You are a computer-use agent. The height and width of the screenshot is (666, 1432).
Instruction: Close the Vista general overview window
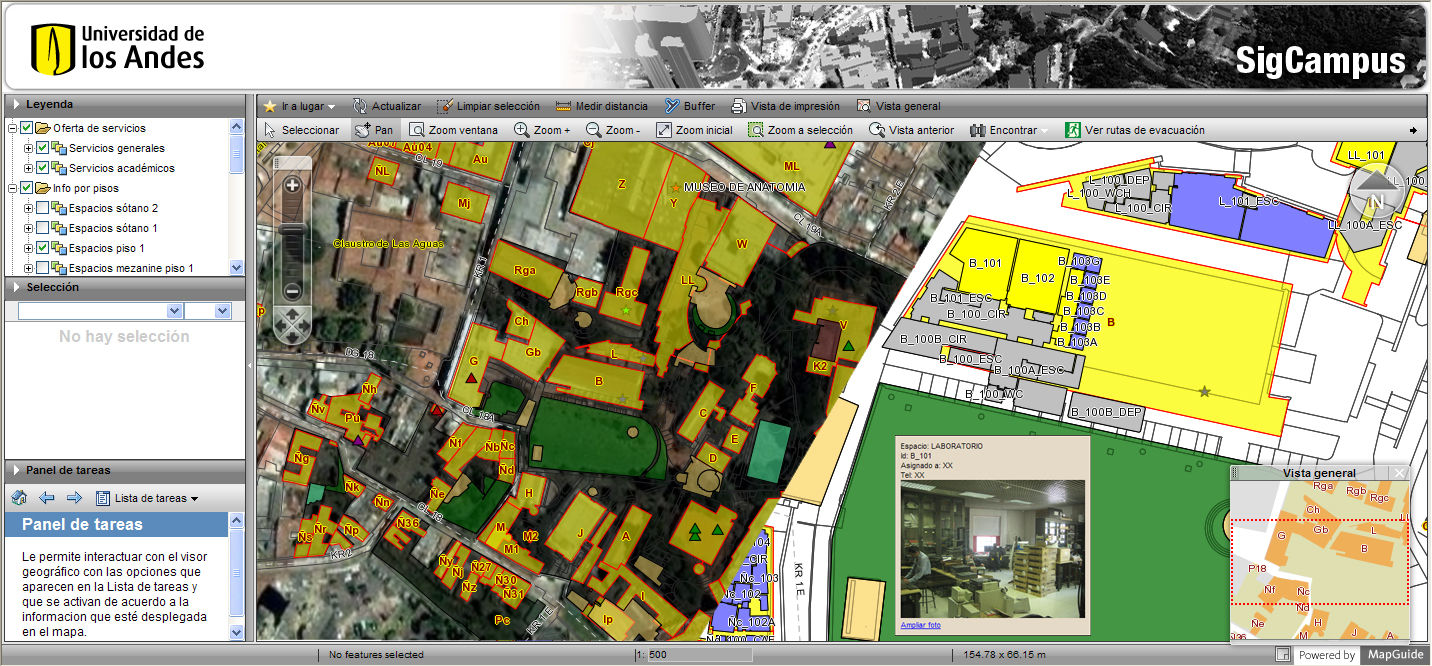[x=1400, y=473]
